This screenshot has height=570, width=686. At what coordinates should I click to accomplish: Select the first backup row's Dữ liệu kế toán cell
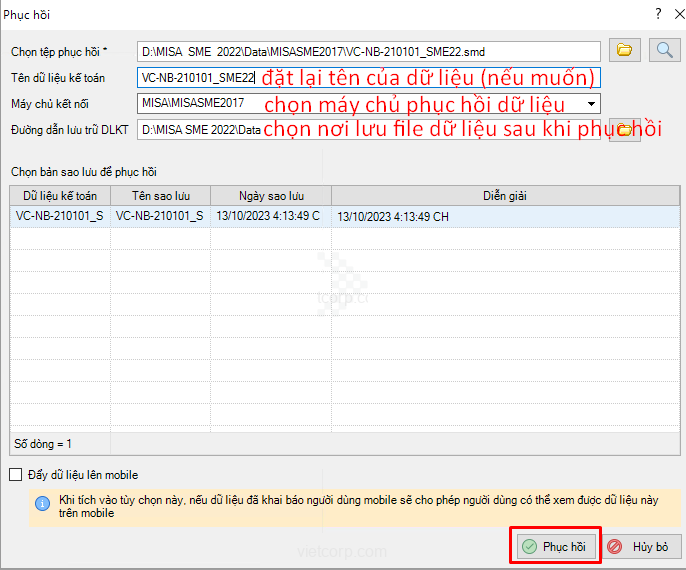(x=60, y=216)
